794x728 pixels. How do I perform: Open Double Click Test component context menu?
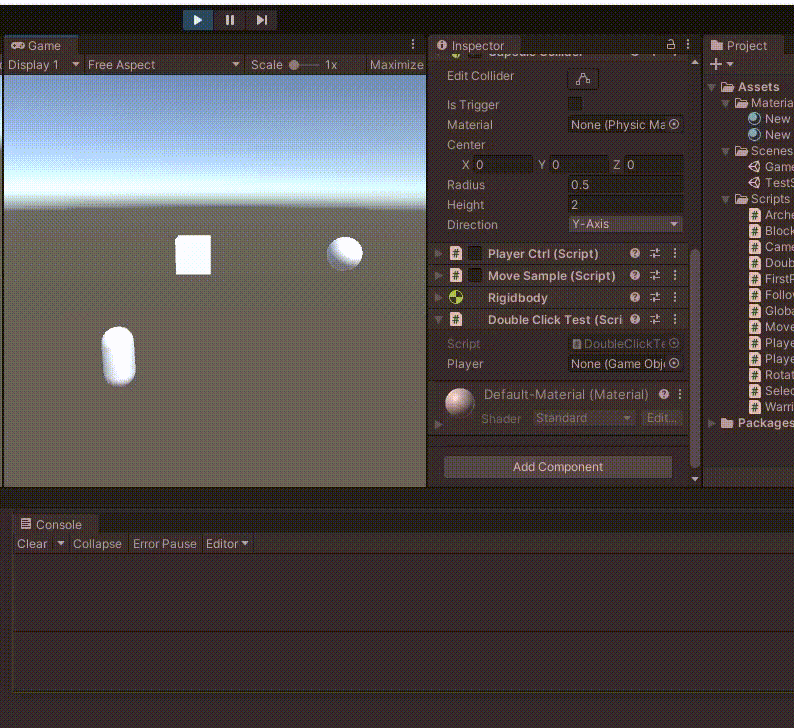pyautogui.click(x=675, y=319)
